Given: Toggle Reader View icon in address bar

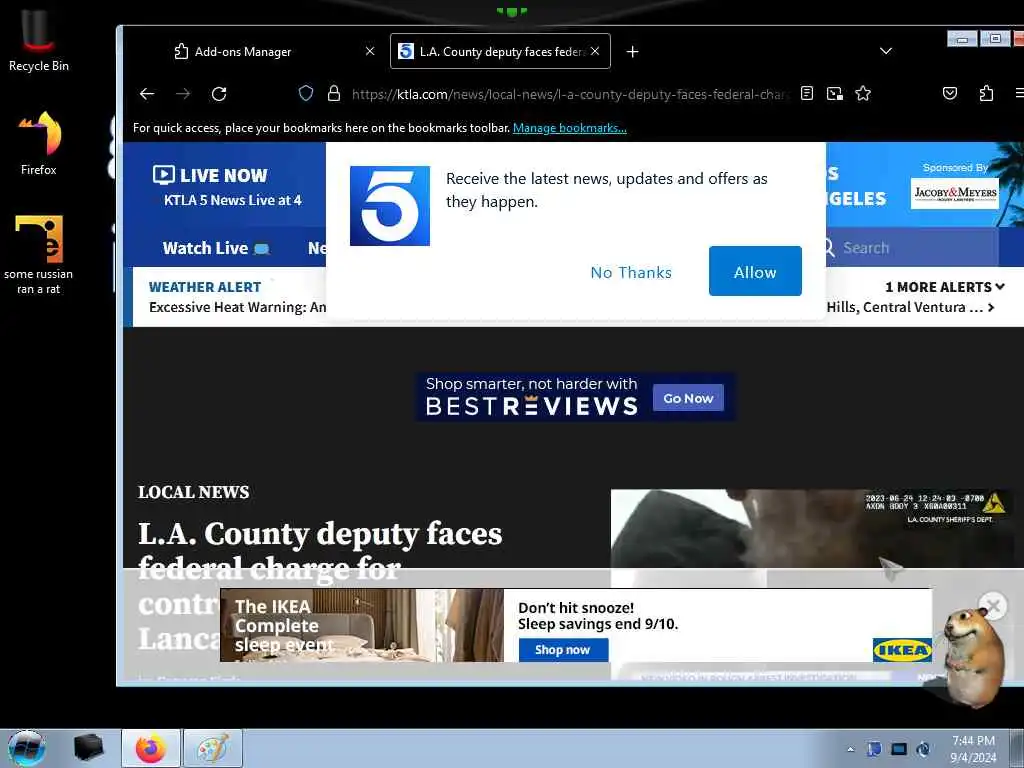Looking at the screenshot, I should [807, 93].
